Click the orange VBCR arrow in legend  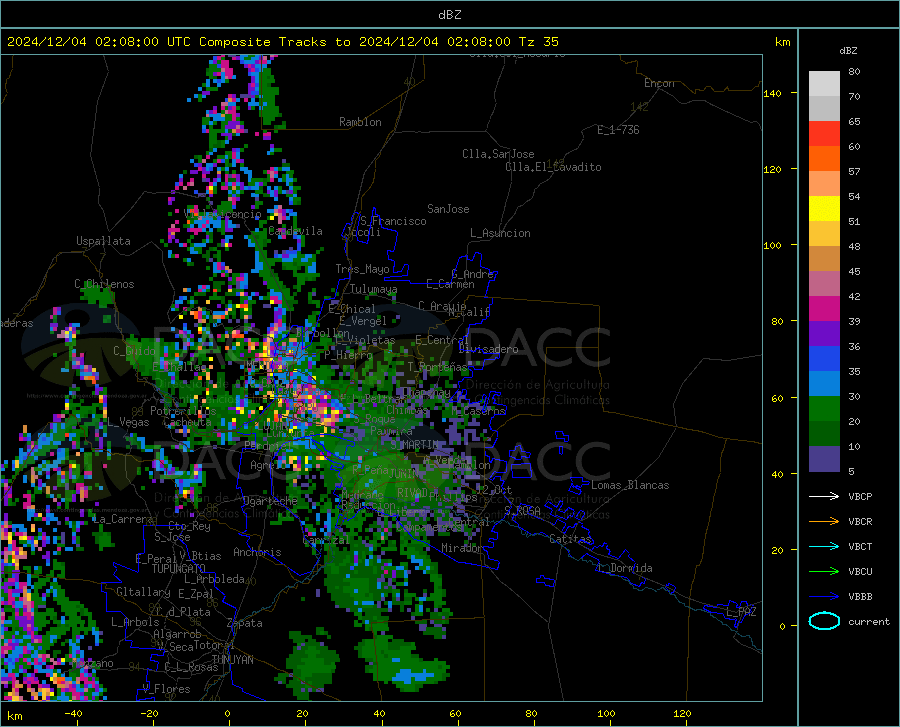point(824,522)
